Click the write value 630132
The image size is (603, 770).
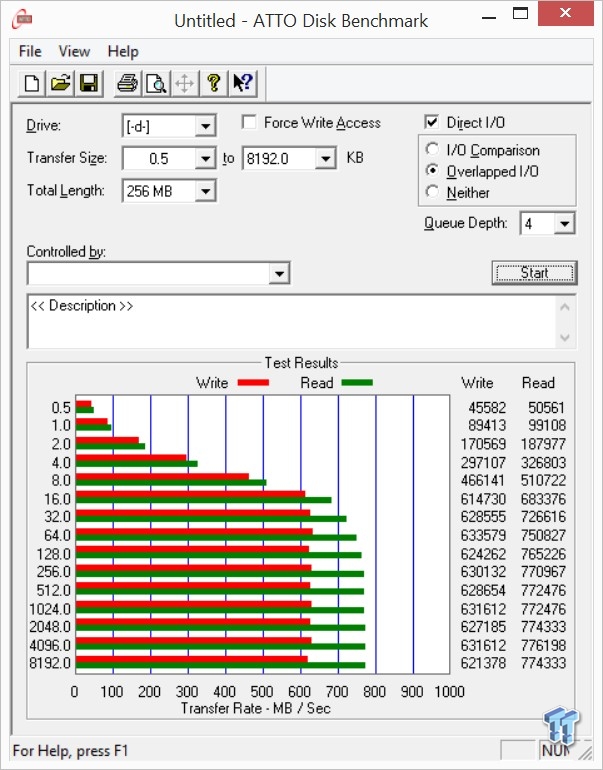pyautogui.click(x=483, y=572)
